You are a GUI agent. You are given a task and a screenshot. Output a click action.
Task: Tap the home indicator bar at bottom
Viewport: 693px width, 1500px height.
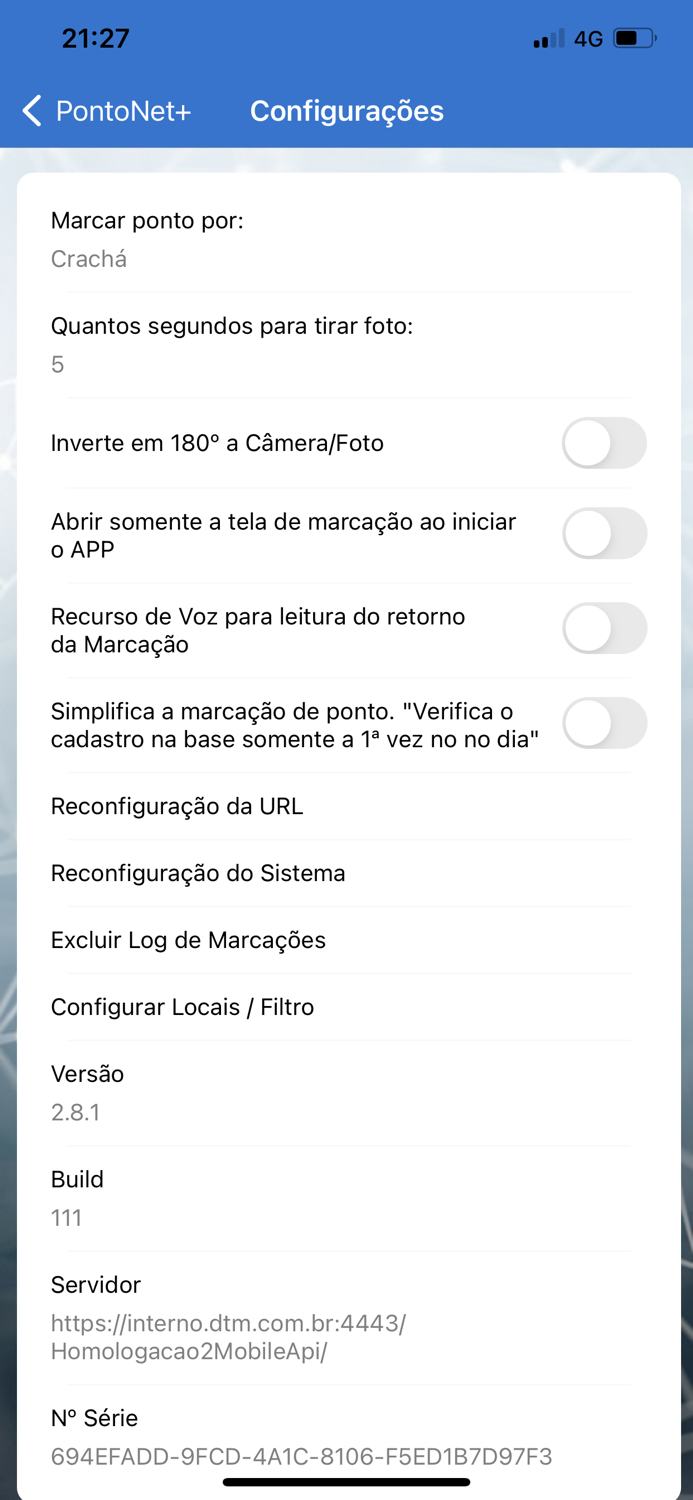[x=346, y=1480]
